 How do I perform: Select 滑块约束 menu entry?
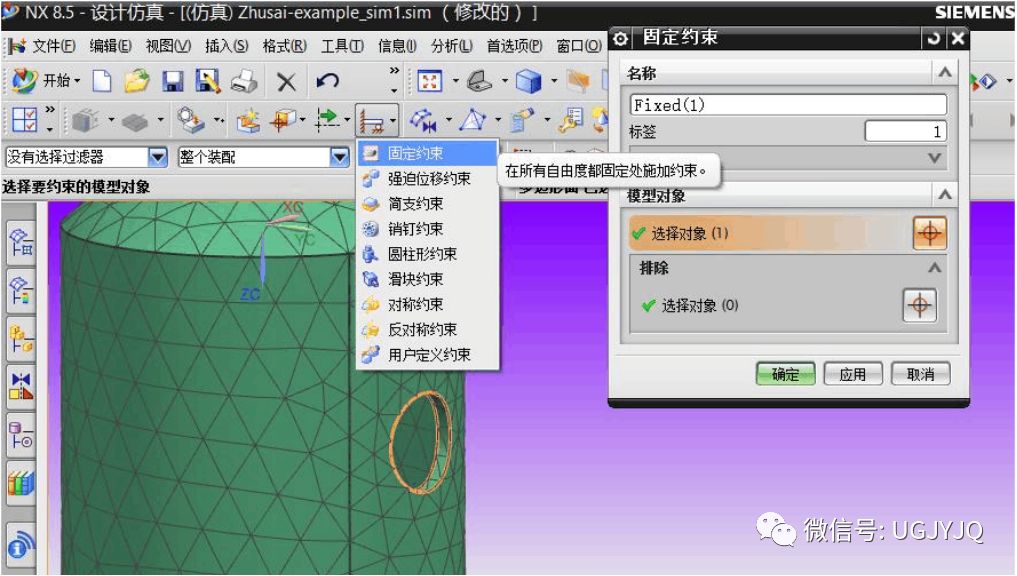[x=427, y=279]
